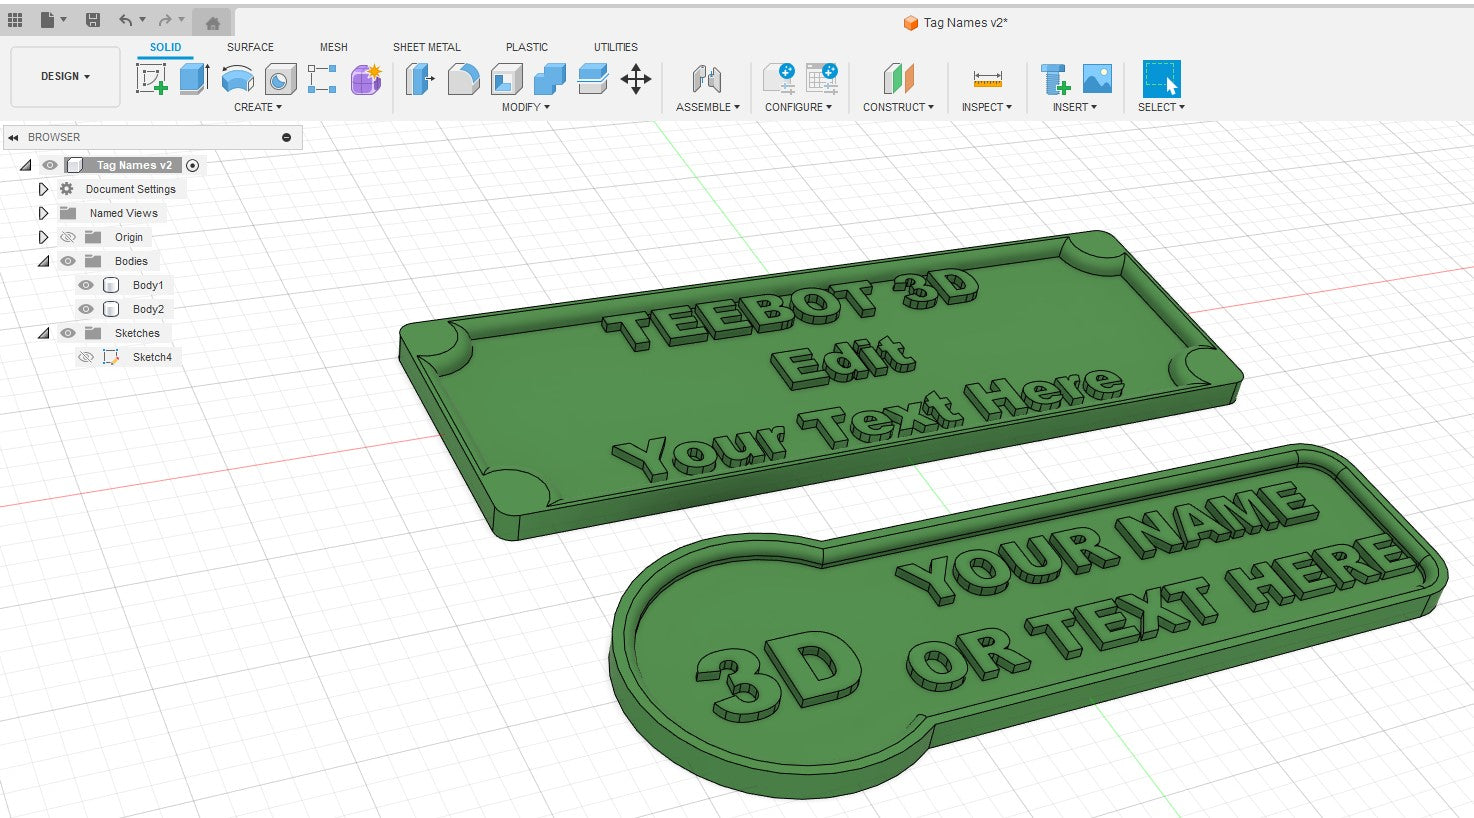Screen dimensions: 1474x818
Task: Hide Body1 using its eye icon
Action: tap(86, 285)
